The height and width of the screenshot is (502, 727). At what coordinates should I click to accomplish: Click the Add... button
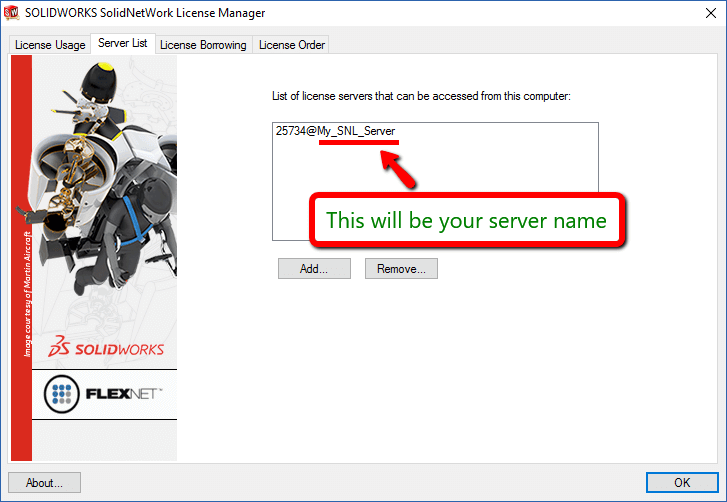314,269
